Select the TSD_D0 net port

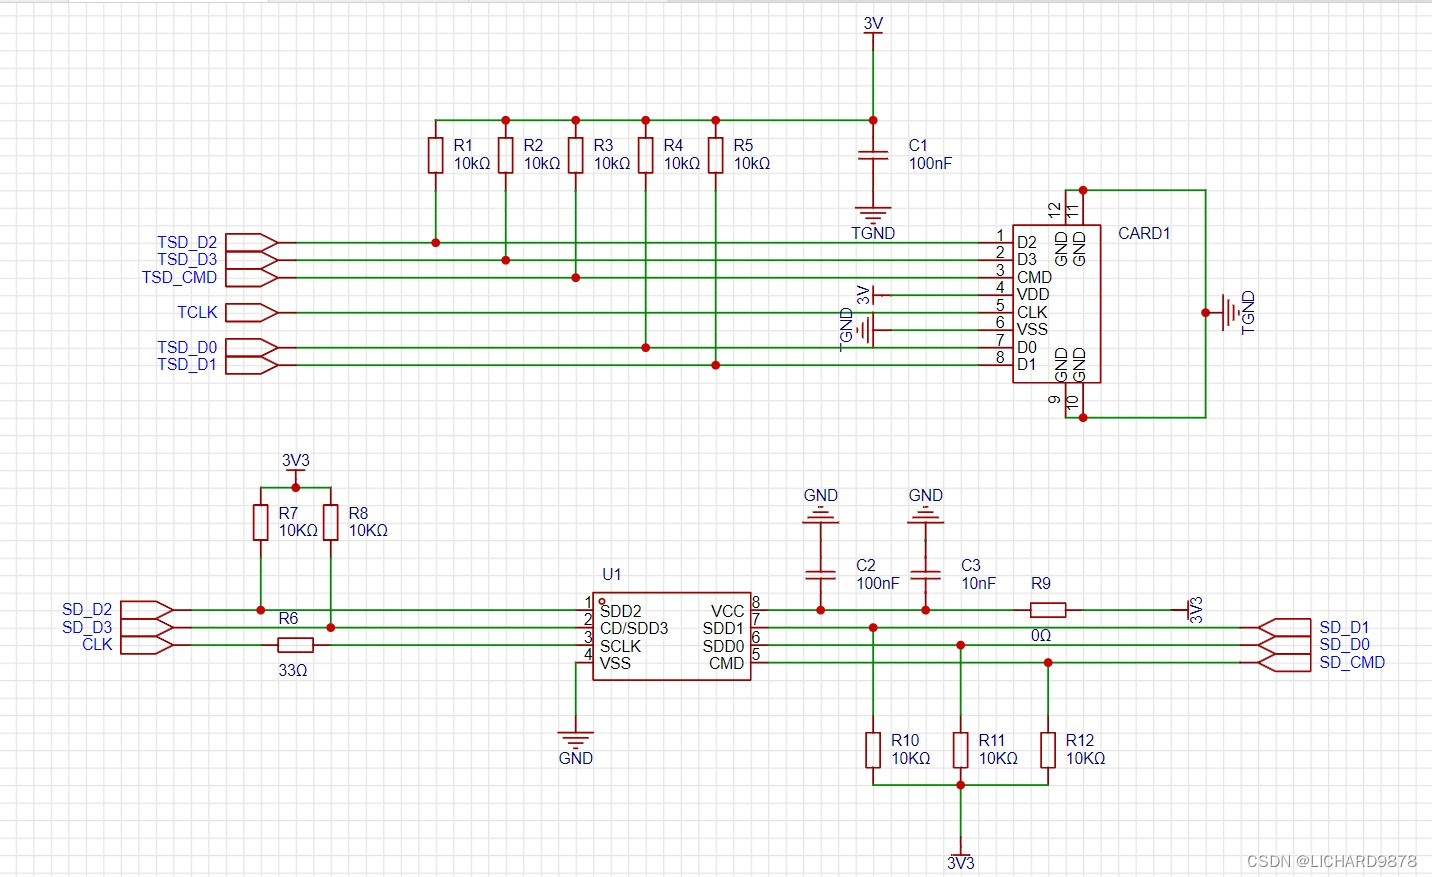251,348
